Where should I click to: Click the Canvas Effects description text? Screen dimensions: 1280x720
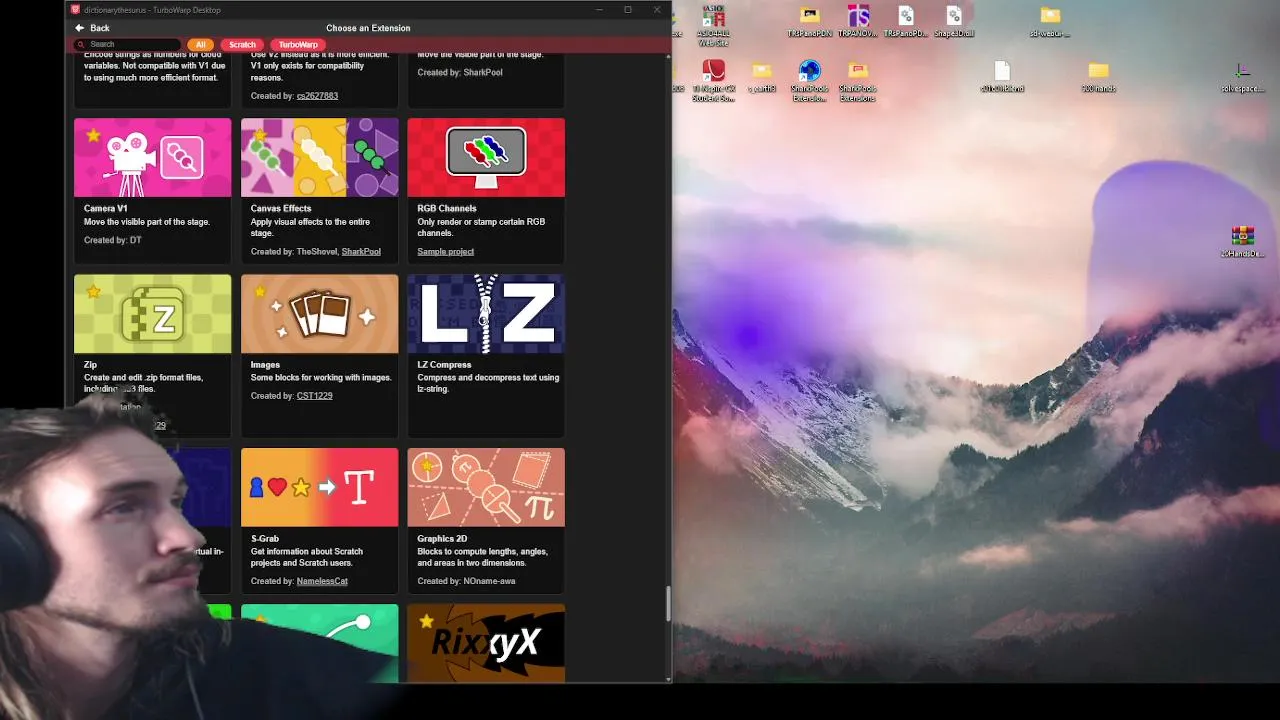click(310, 227)
